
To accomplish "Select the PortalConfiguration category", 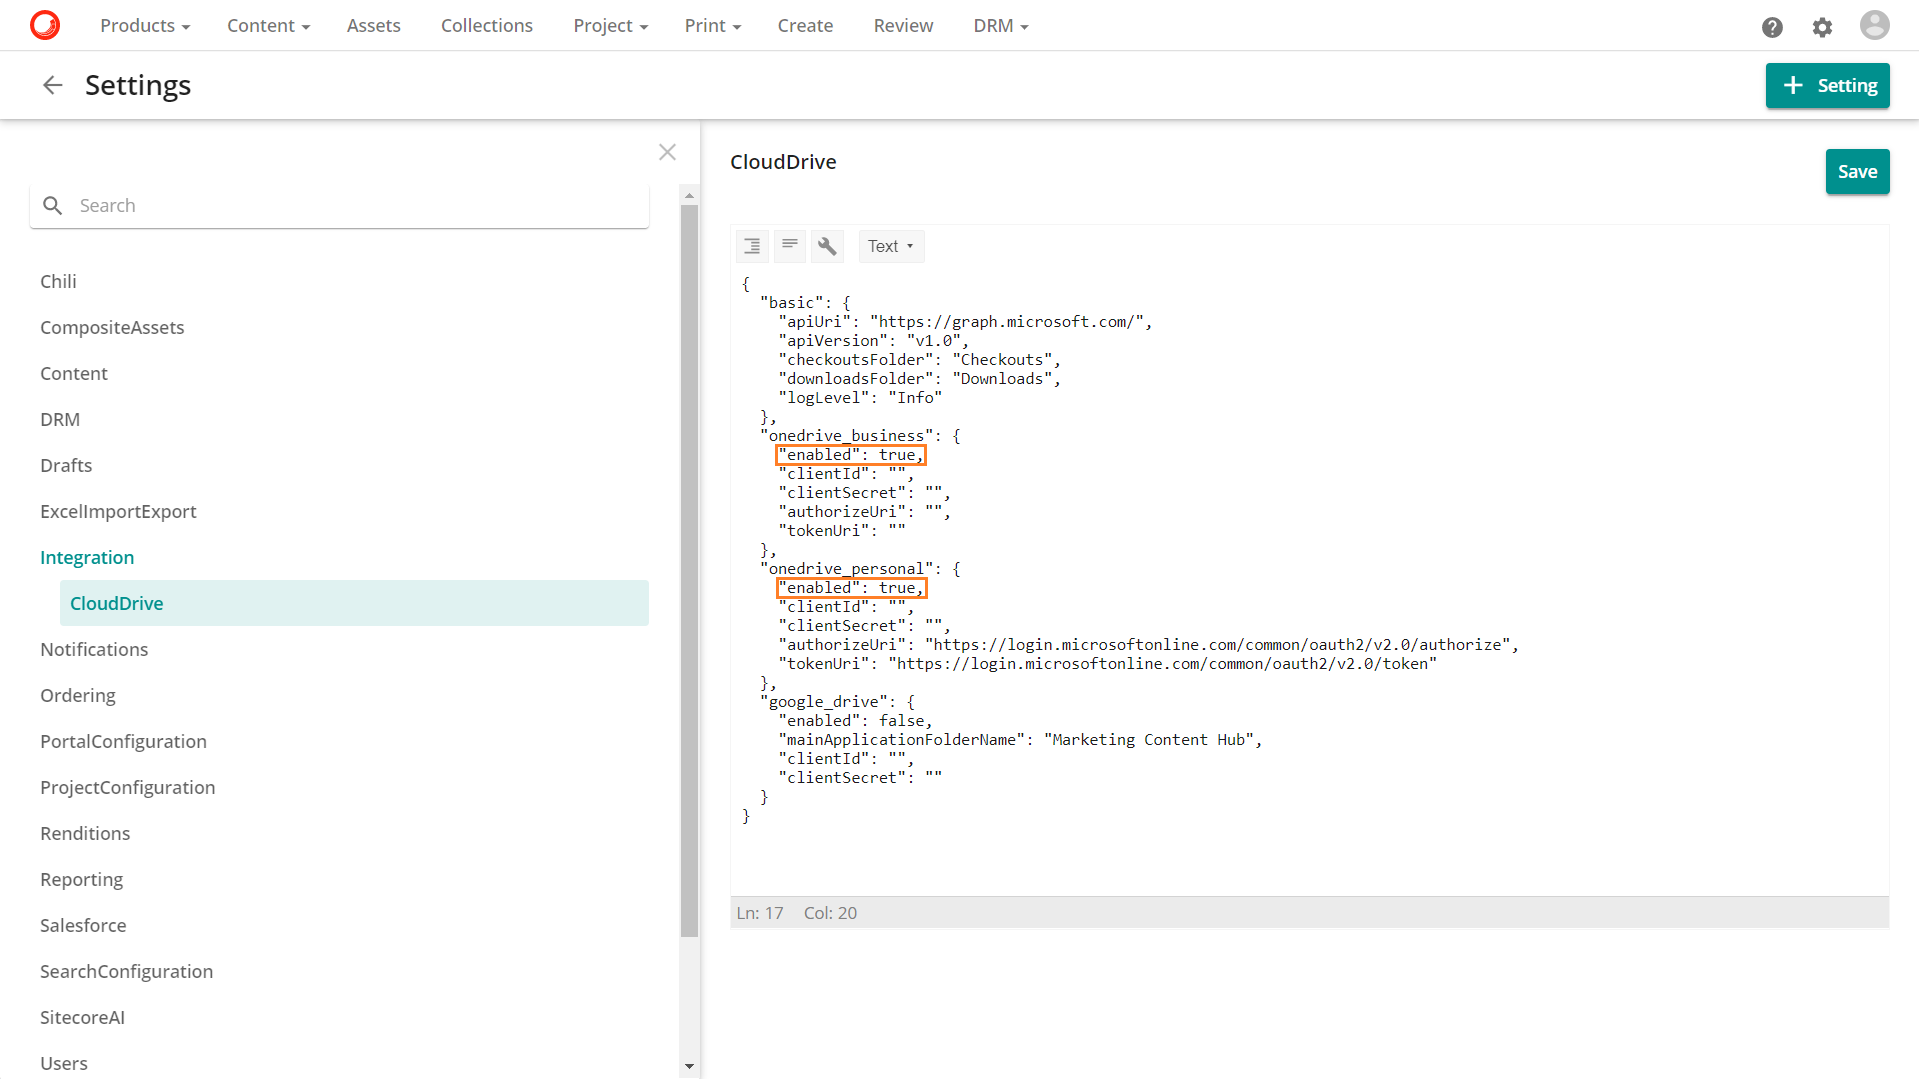I will (x=123, y=741).
